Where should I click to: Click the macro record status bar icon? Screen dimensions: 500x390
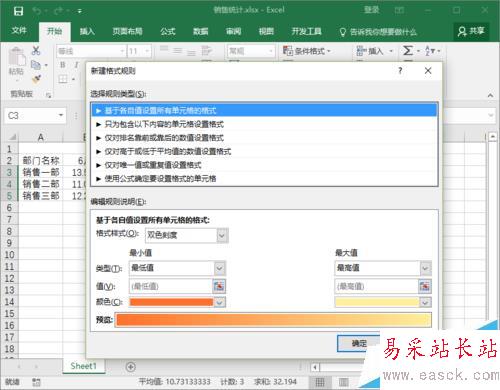click(x=36, y=382)
